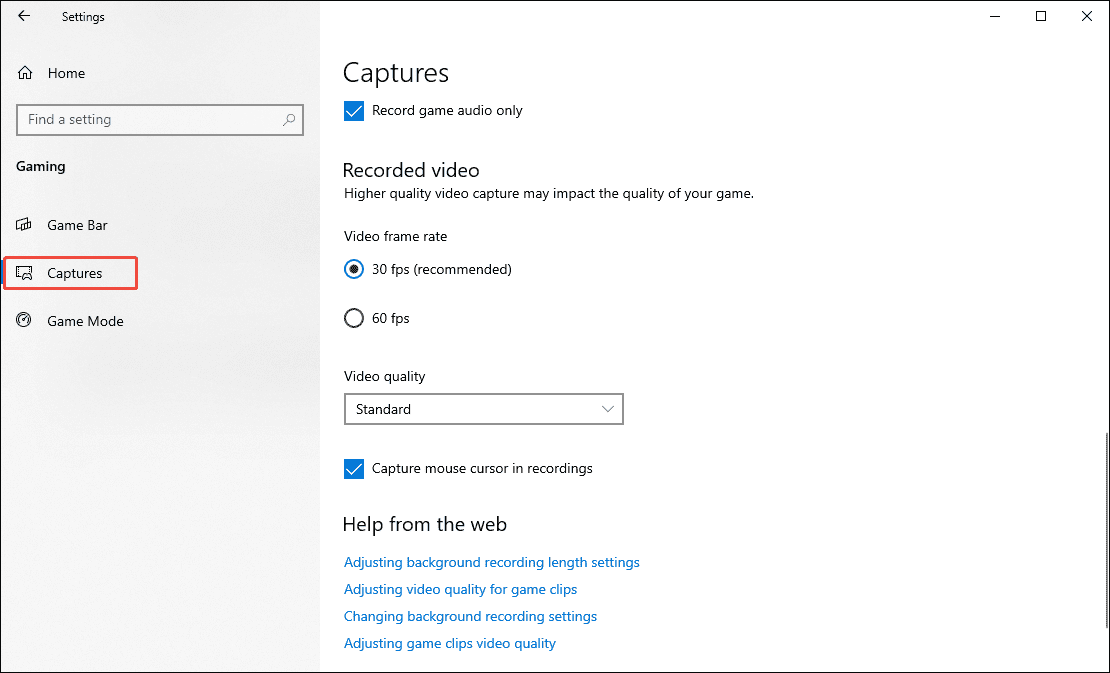
Task: Navigate back using the arrow icon
Action: pyautogui.click(x=24, y=16)
